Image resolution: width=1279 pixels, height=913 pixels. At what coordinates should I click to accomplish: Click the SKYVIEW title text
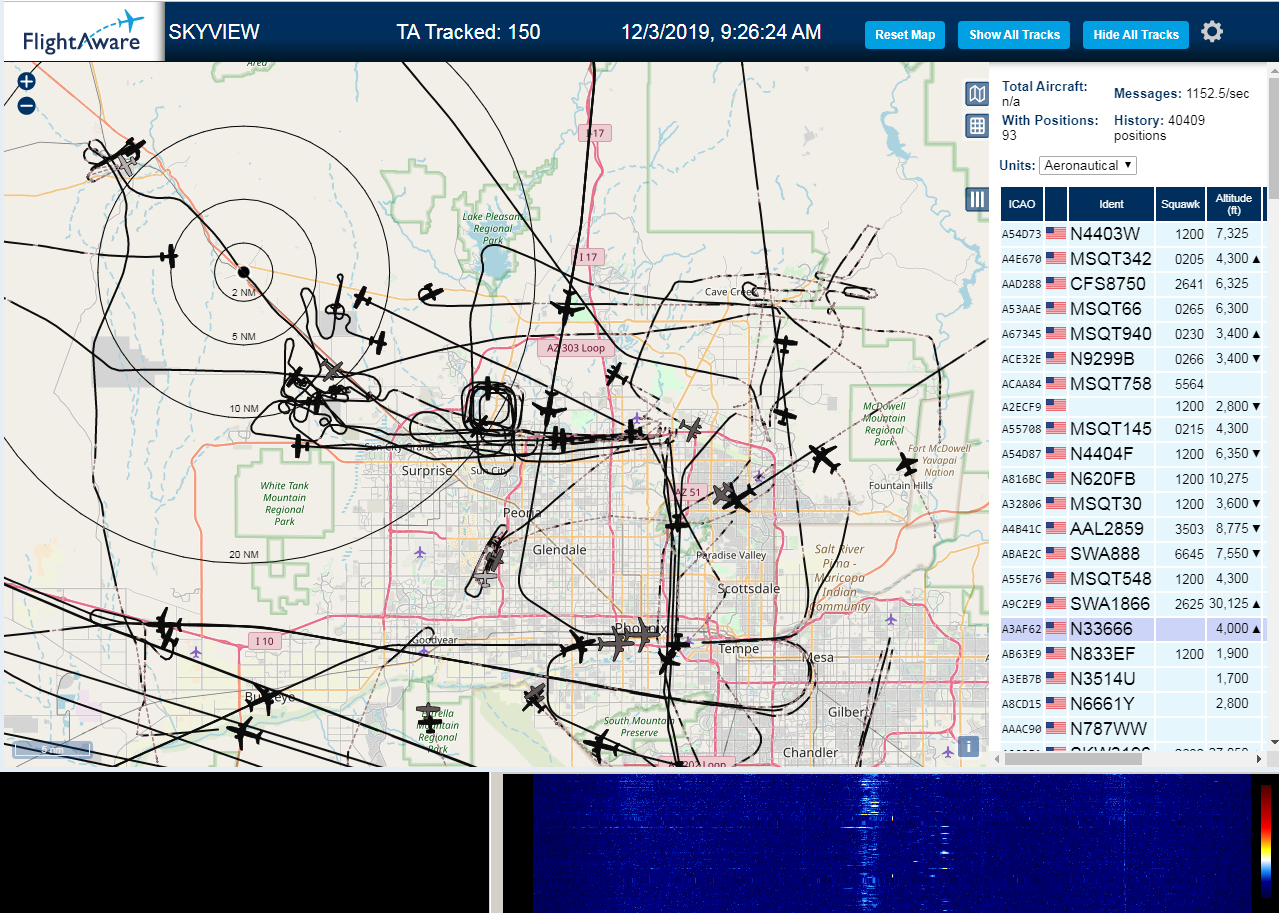[214, 32]
